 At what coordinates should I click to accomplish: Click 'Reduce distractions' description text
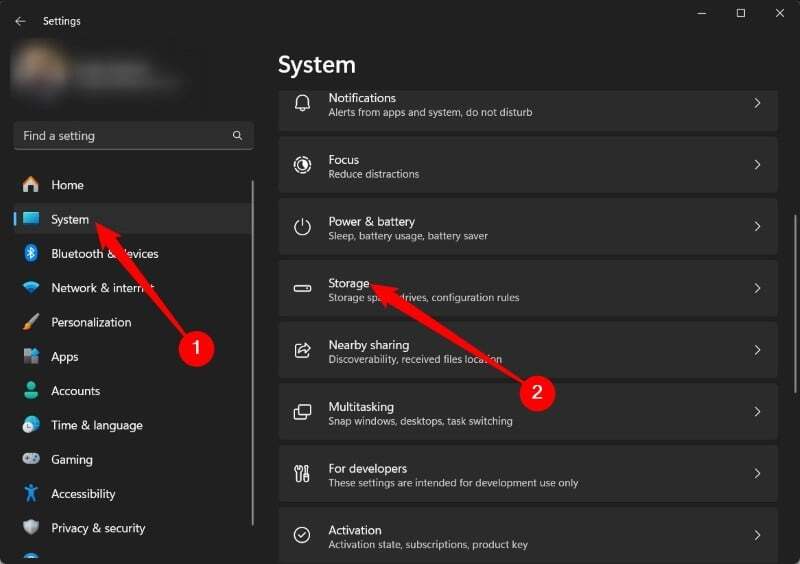tap(374, 174)
